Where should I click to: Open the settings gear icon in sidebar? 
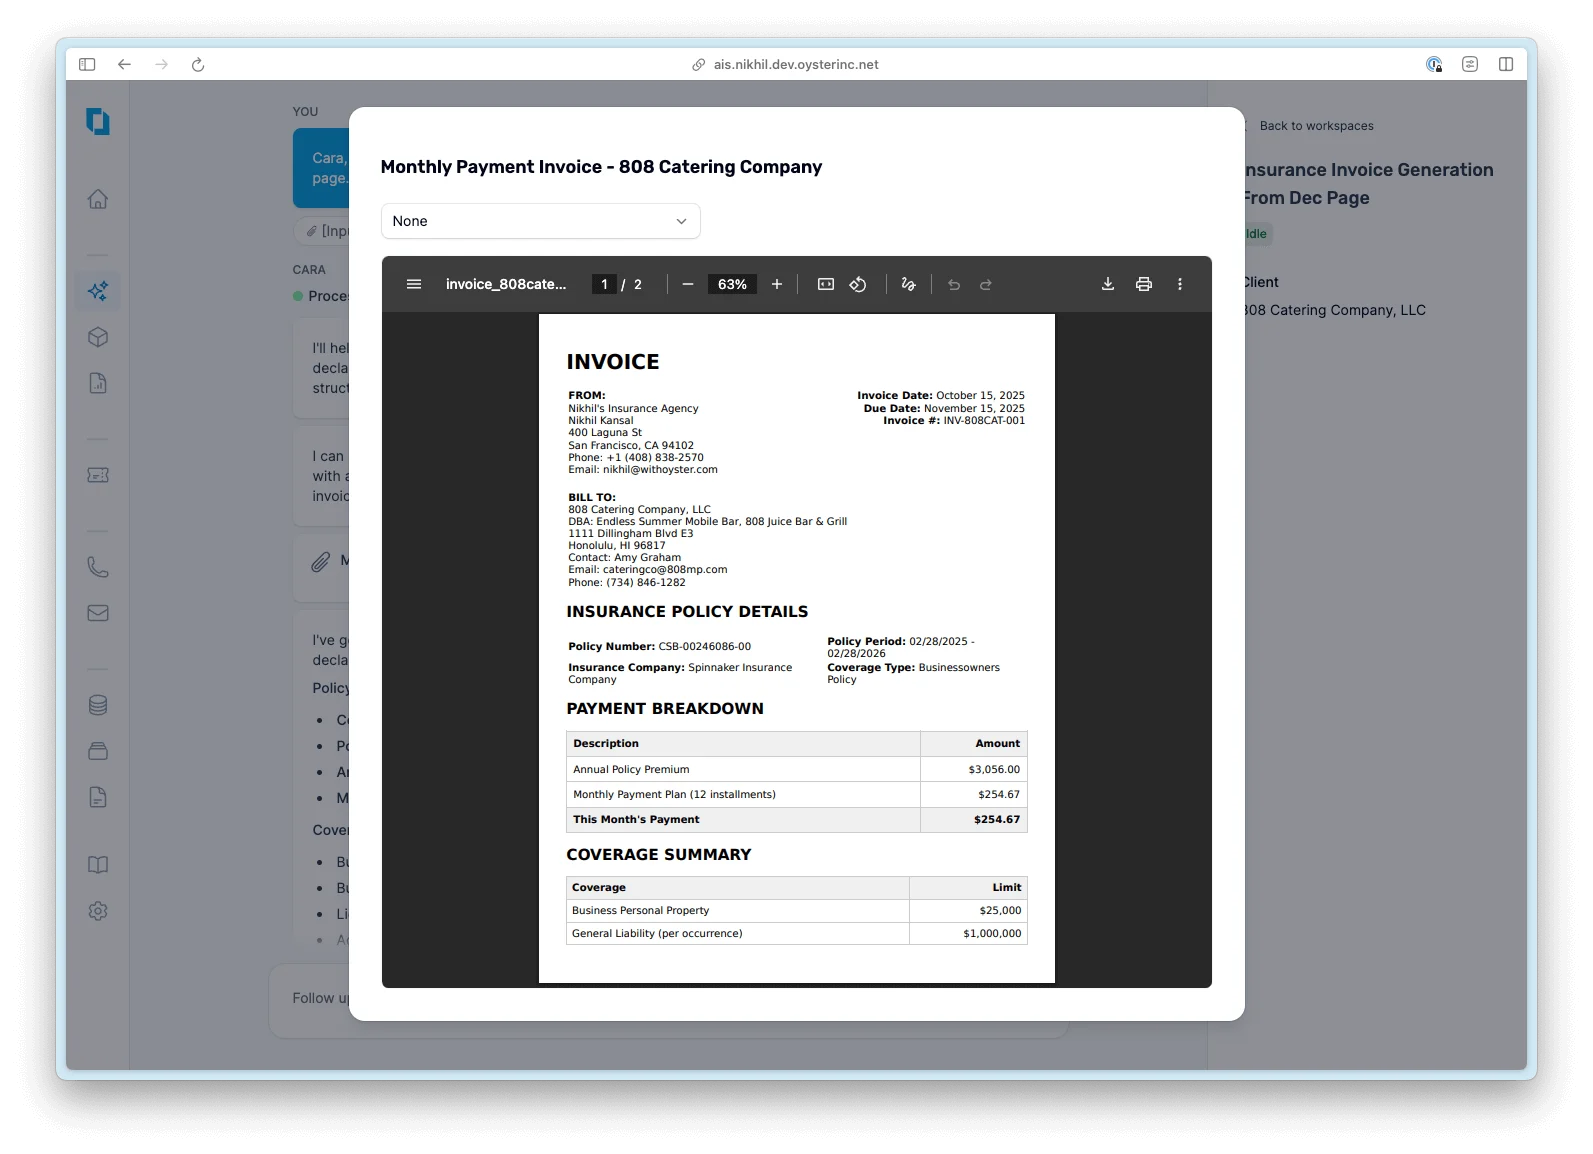tap(98, 911)
